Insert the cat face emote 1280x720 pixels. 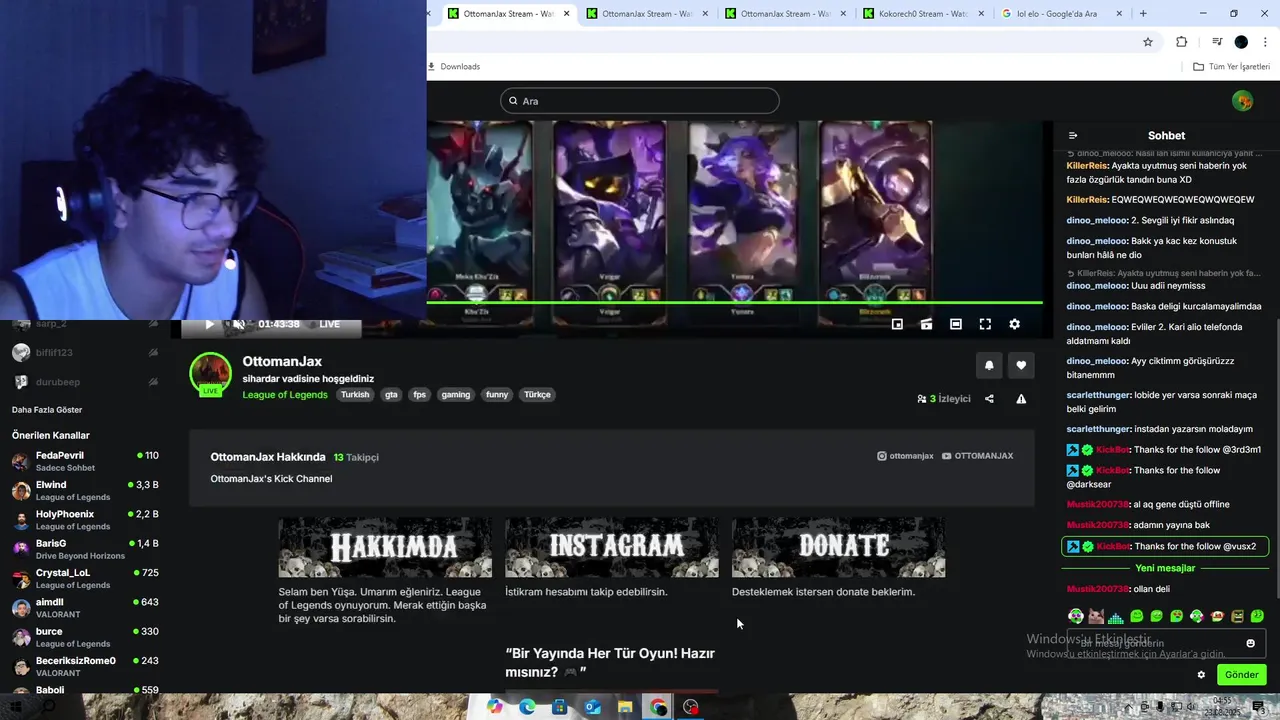(x=1096, y=616)
